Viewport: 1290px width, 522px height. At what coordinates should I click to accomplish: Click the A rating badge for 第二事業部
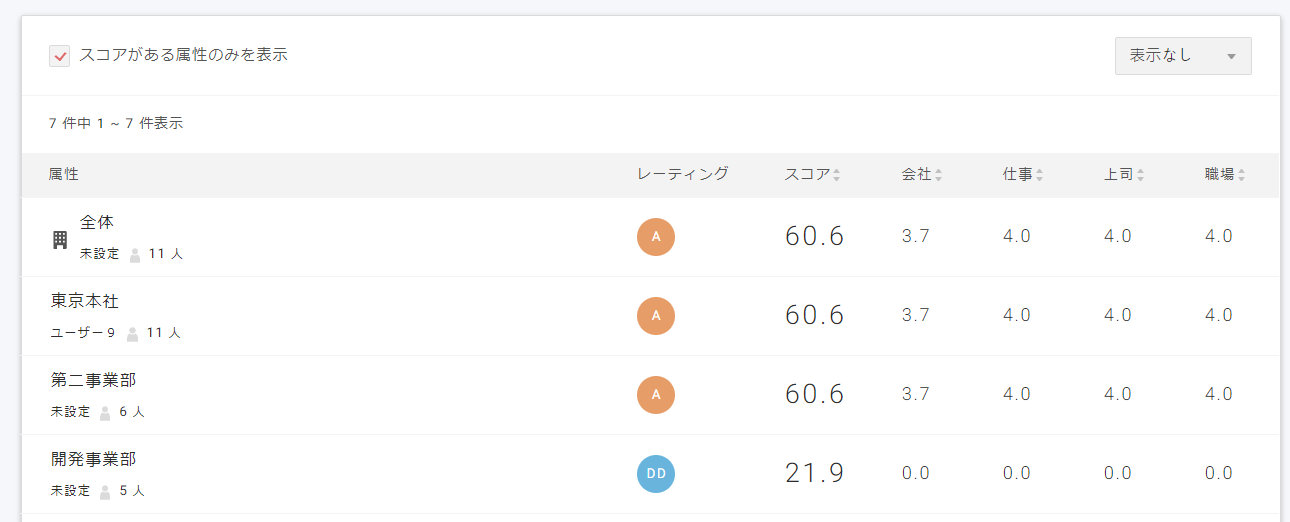tap(656, 394)
